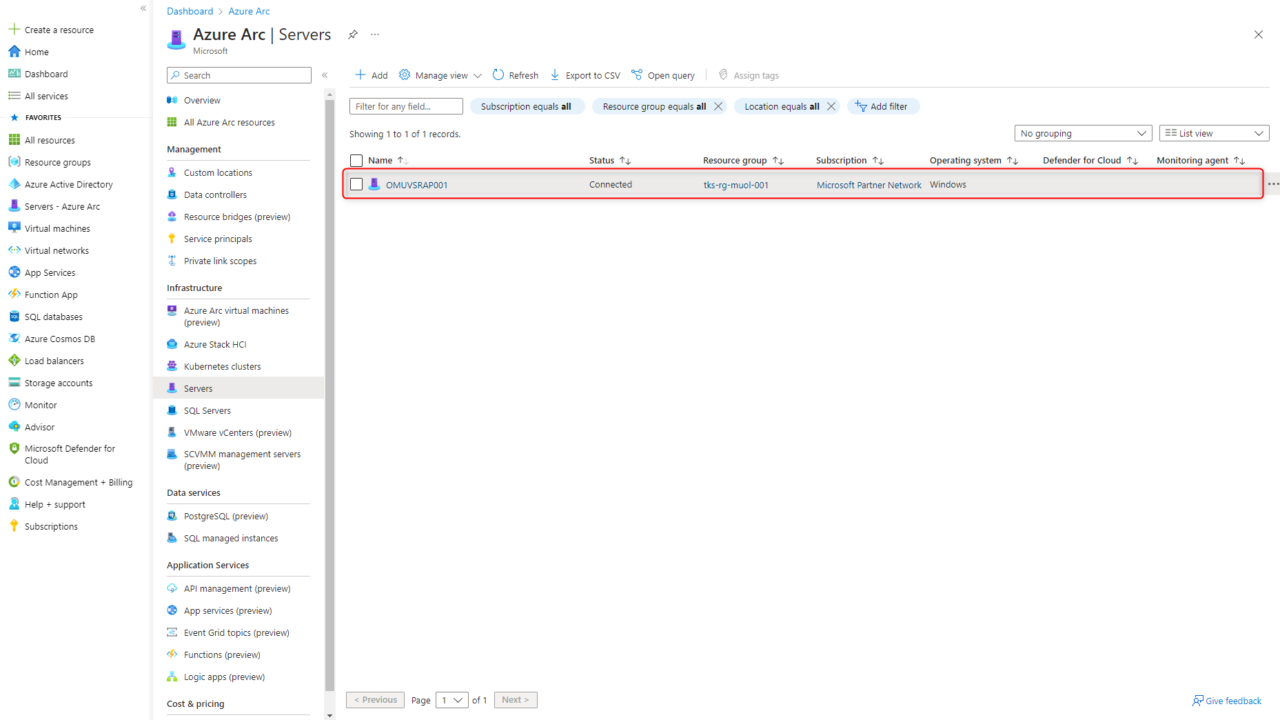Launch Microsoft Defender for Cloud

69,455
